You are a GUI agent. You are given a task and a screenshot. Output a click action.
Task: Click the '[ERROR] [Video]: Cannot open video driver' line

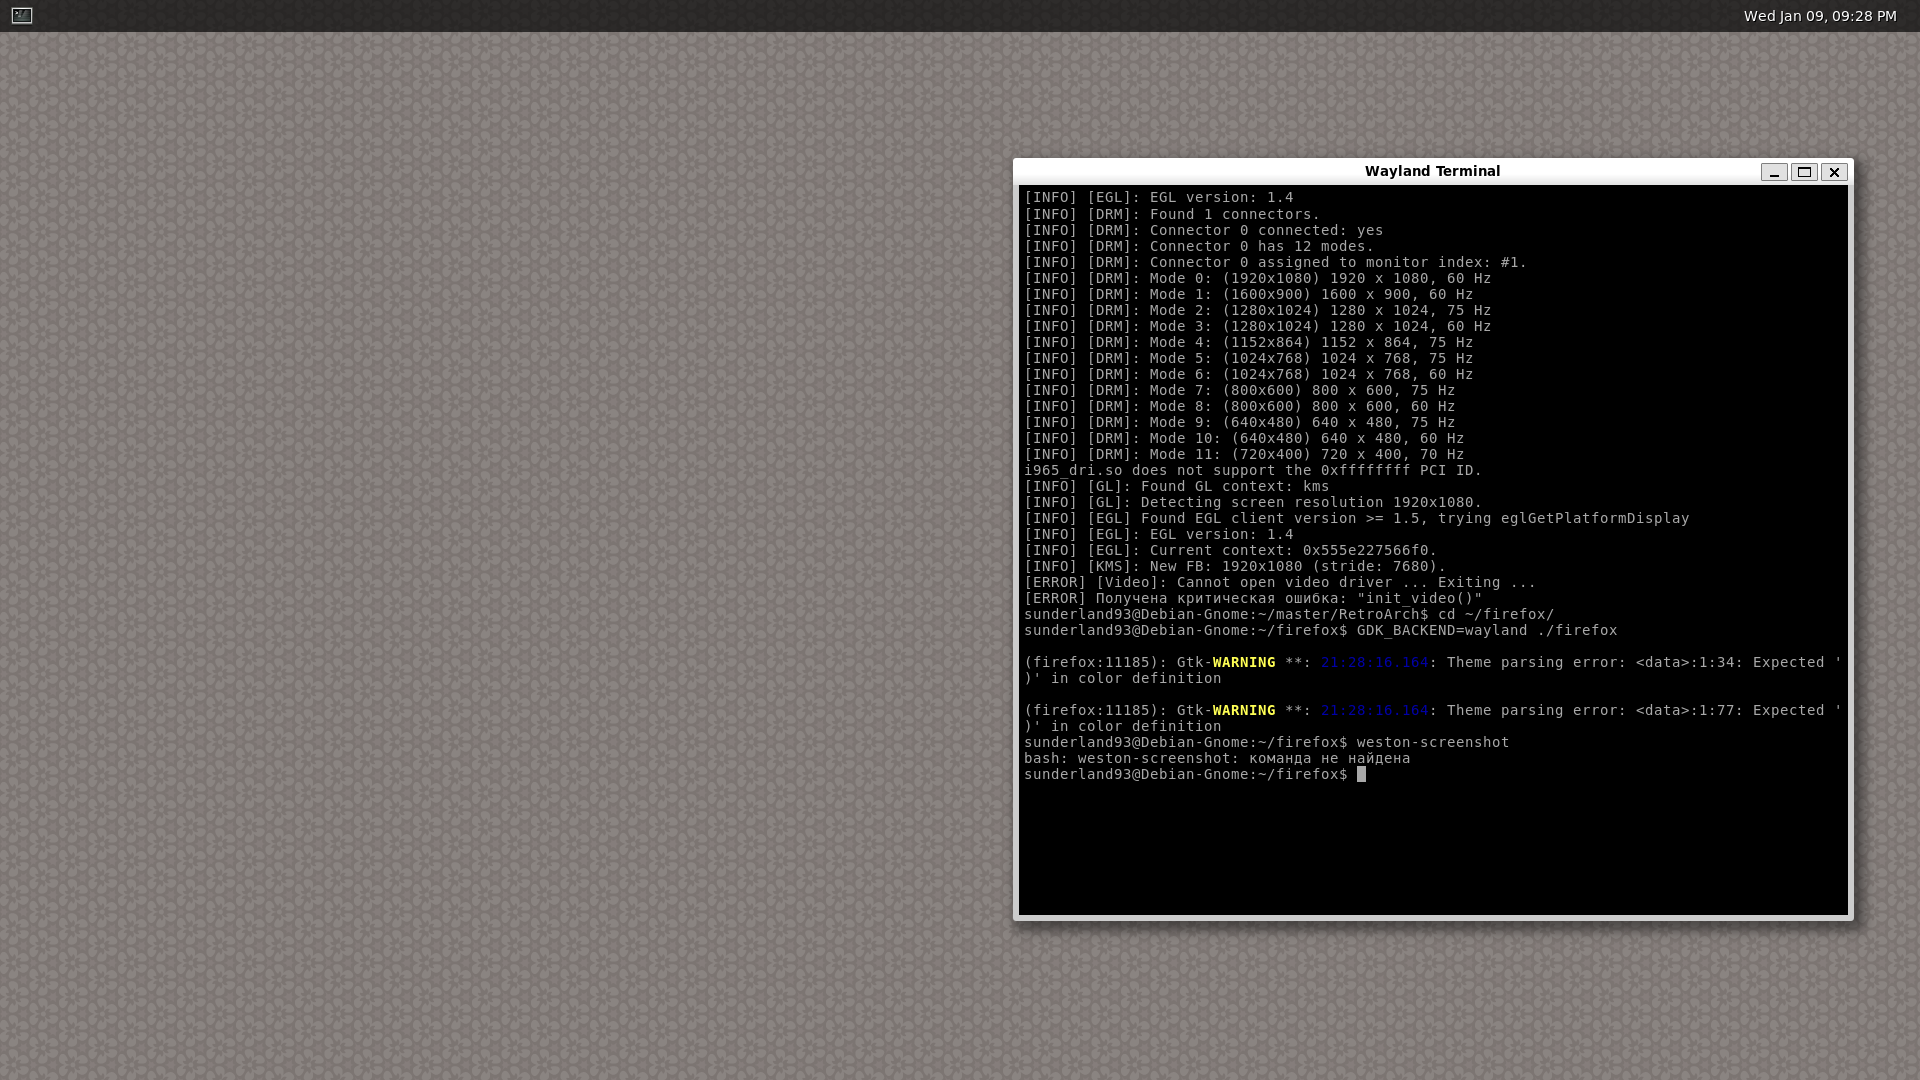click(x=1280, y=582)
